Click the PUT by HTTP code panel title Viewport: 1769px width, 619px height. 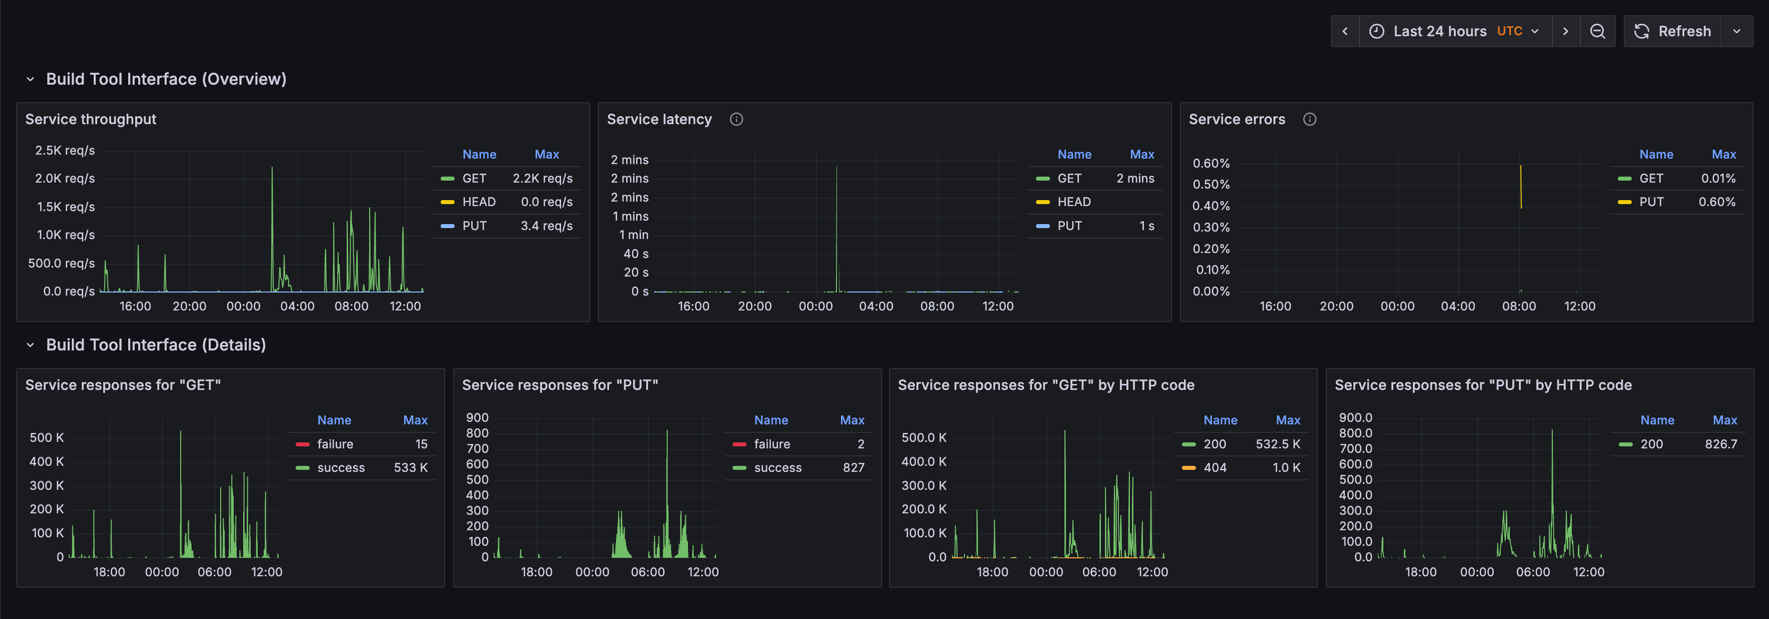click(x=1482, y=385)
